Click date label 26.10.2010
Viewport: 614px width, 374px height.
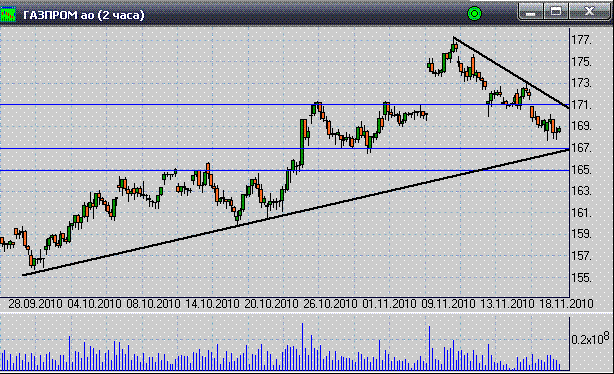pos(330,304)
